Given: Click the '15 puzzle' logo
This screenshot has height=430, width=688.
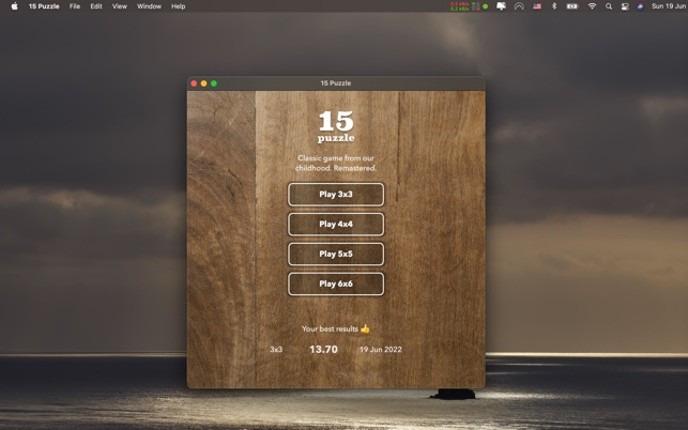Looking at the screenshot, I should tap(336, 126).
